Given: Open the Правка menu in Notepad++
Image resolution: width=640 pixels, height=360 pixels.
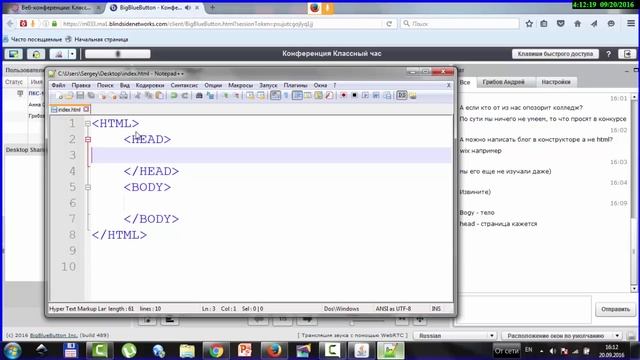Looking at the screenshot, I should click(81, 85).
